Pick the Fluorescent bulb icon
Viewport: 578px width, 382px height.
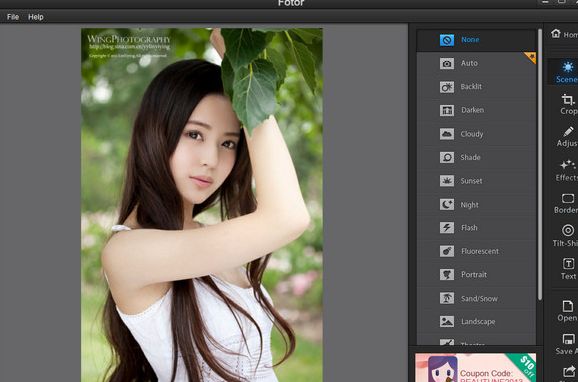coord(447,251)
